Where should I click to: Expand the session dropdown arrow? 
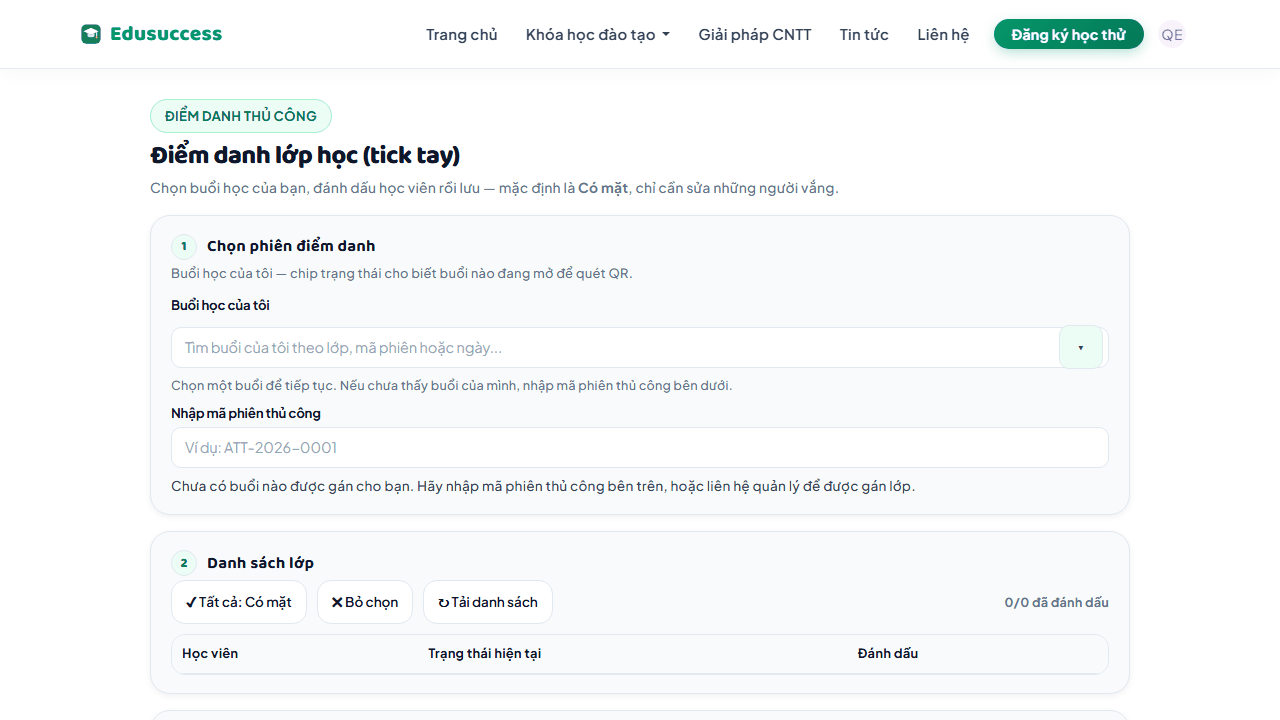point(1081,347)
